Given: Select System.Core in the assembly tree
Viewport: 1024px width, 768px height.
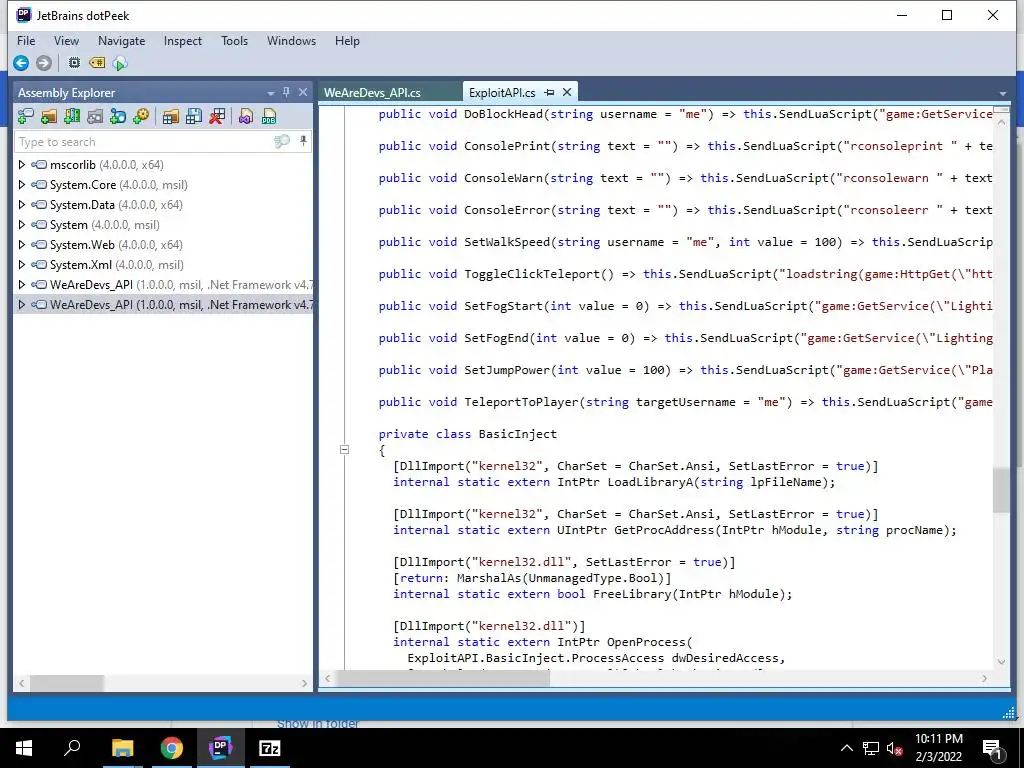Looking at the screenshot, I should click(x=83, y=185).
